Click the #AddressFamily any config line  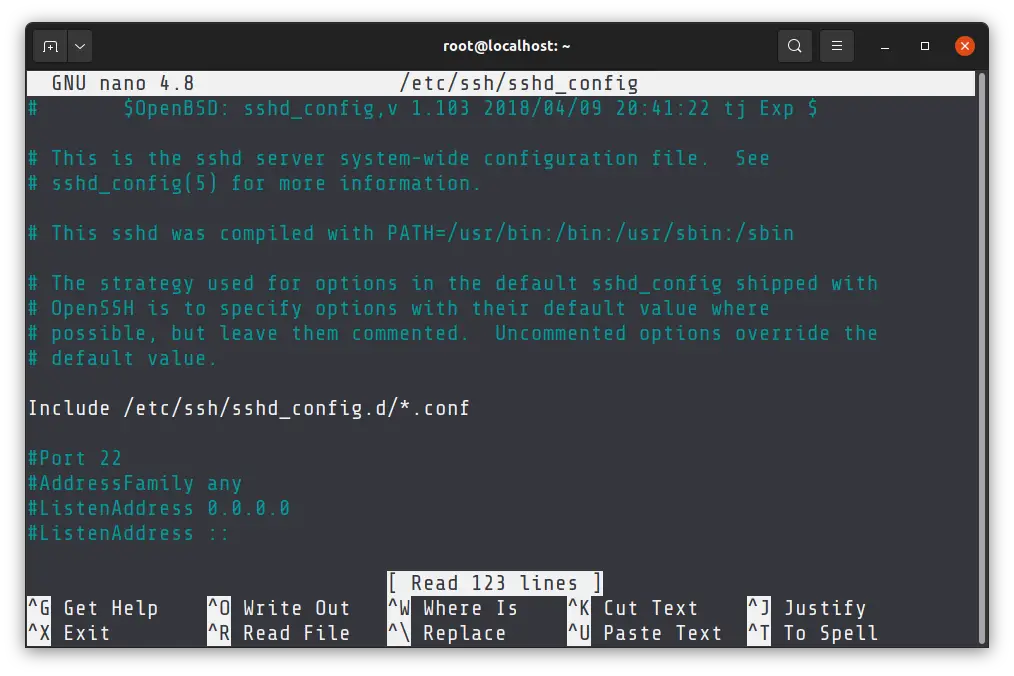click(133, 483)
